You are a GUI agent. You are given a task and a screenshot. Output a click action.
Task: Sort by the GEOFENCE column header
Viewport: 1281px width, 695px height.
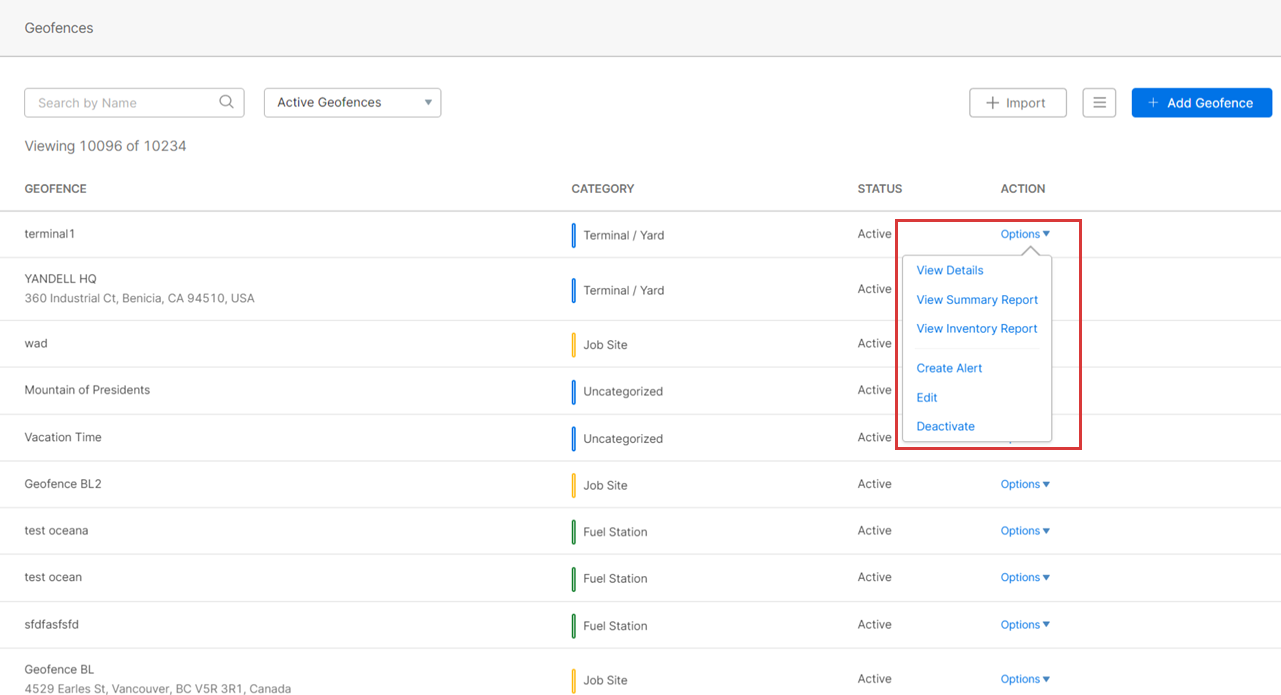(56, 189)
